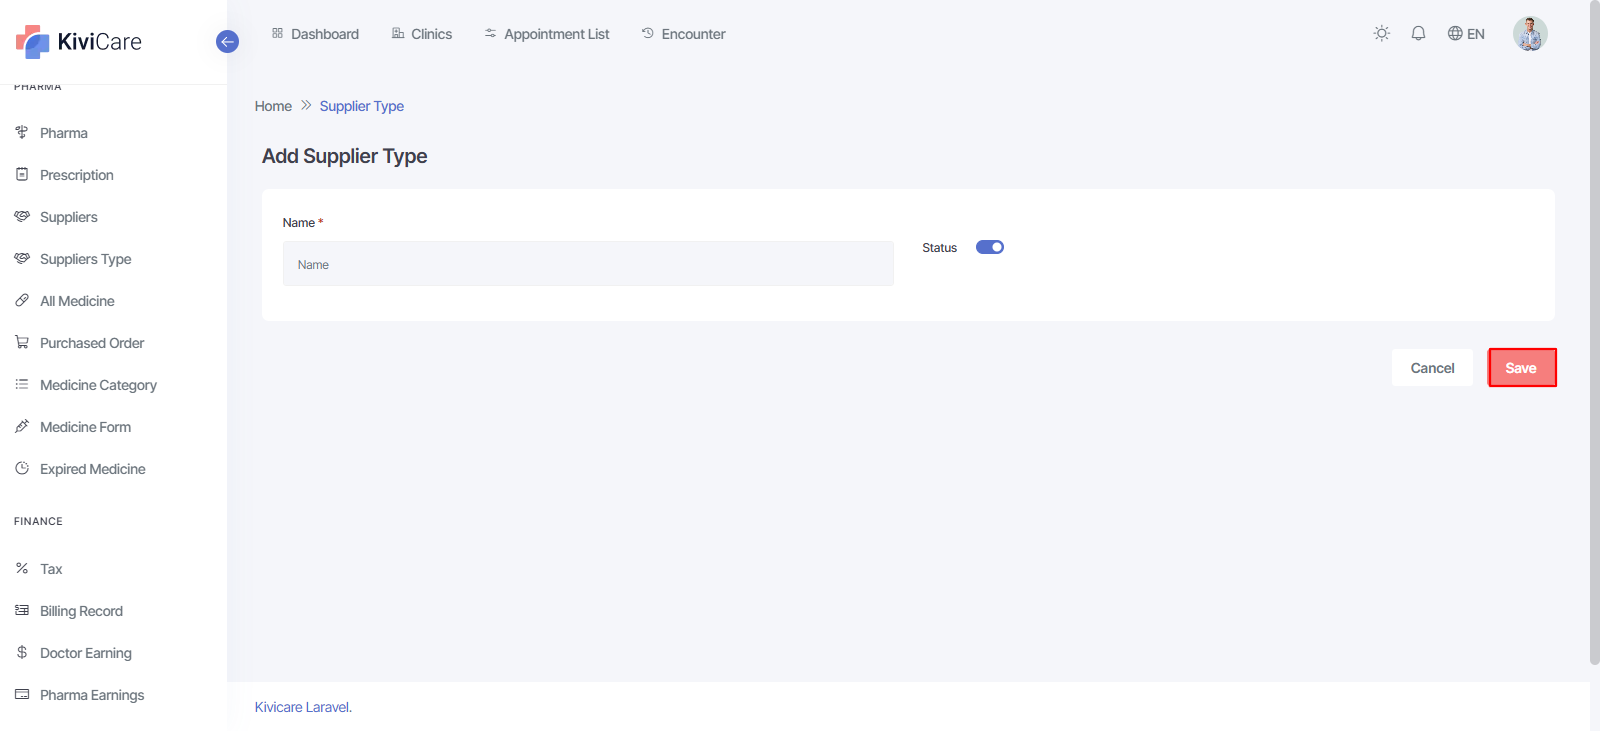This screenshot has width=1600, height=731.
Task: Open Appointment List in top navigation
Action: [x=547, y=34]
